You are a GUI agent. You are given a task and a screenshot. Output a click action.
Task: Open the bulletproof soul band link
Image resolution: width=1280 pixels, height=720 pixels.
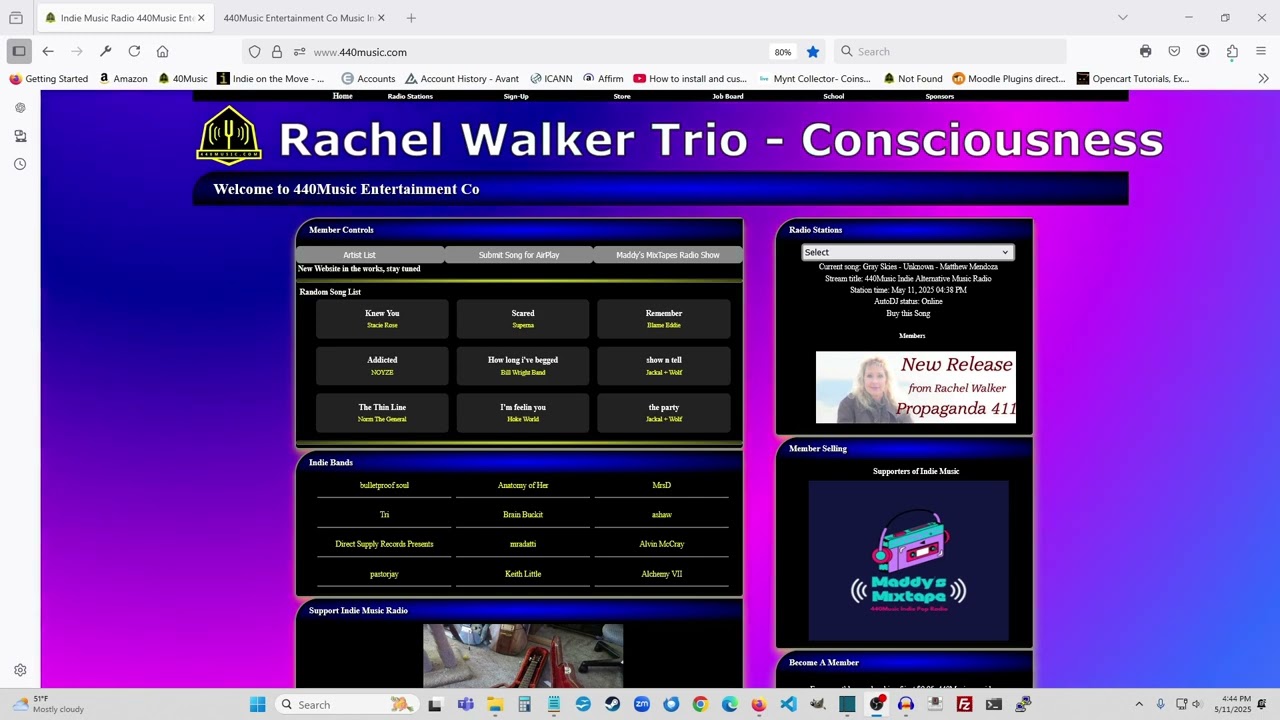pyautogui.click(x=384, y=485)
